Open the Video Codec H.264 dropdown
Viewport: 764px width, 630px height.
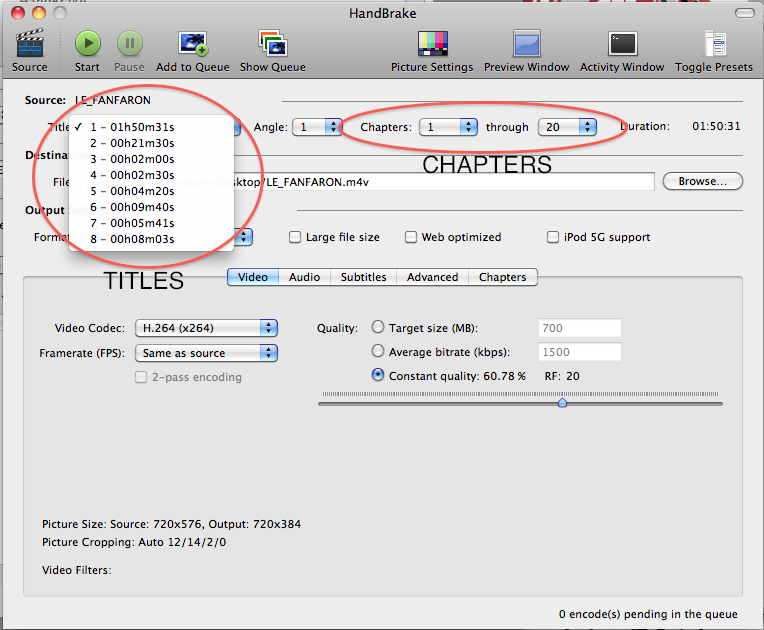pyautogui.click(x=206, y=328)
